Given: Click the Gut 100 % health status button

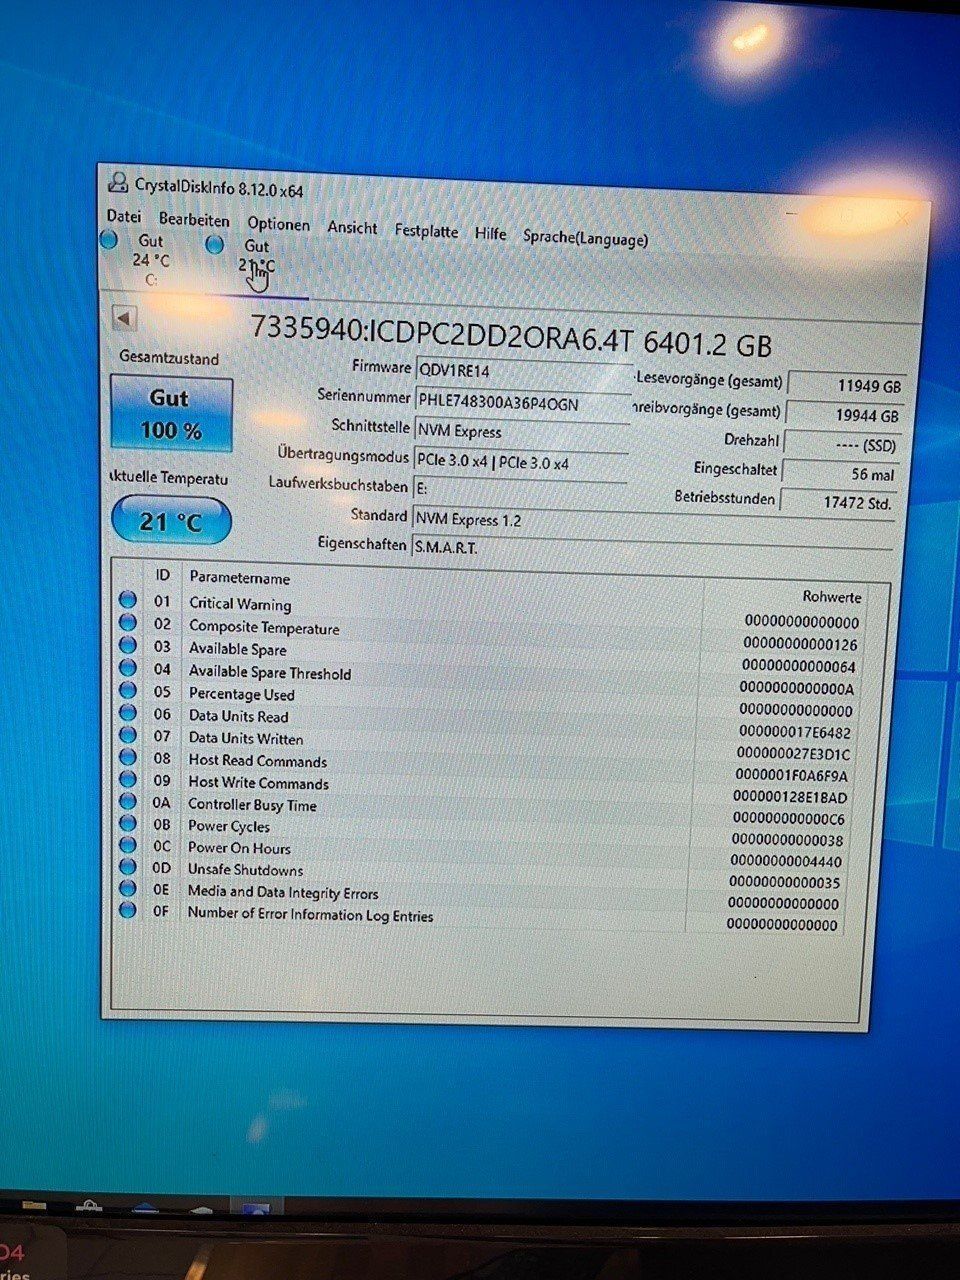Looking at the screenshot, I should 171,414.
